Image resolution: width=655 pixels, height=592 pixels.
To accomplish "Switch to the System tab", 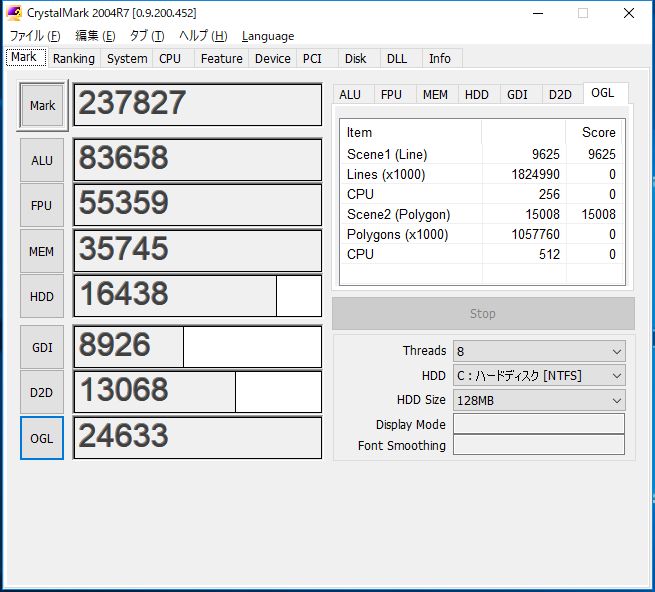I will tap(127, 58).
